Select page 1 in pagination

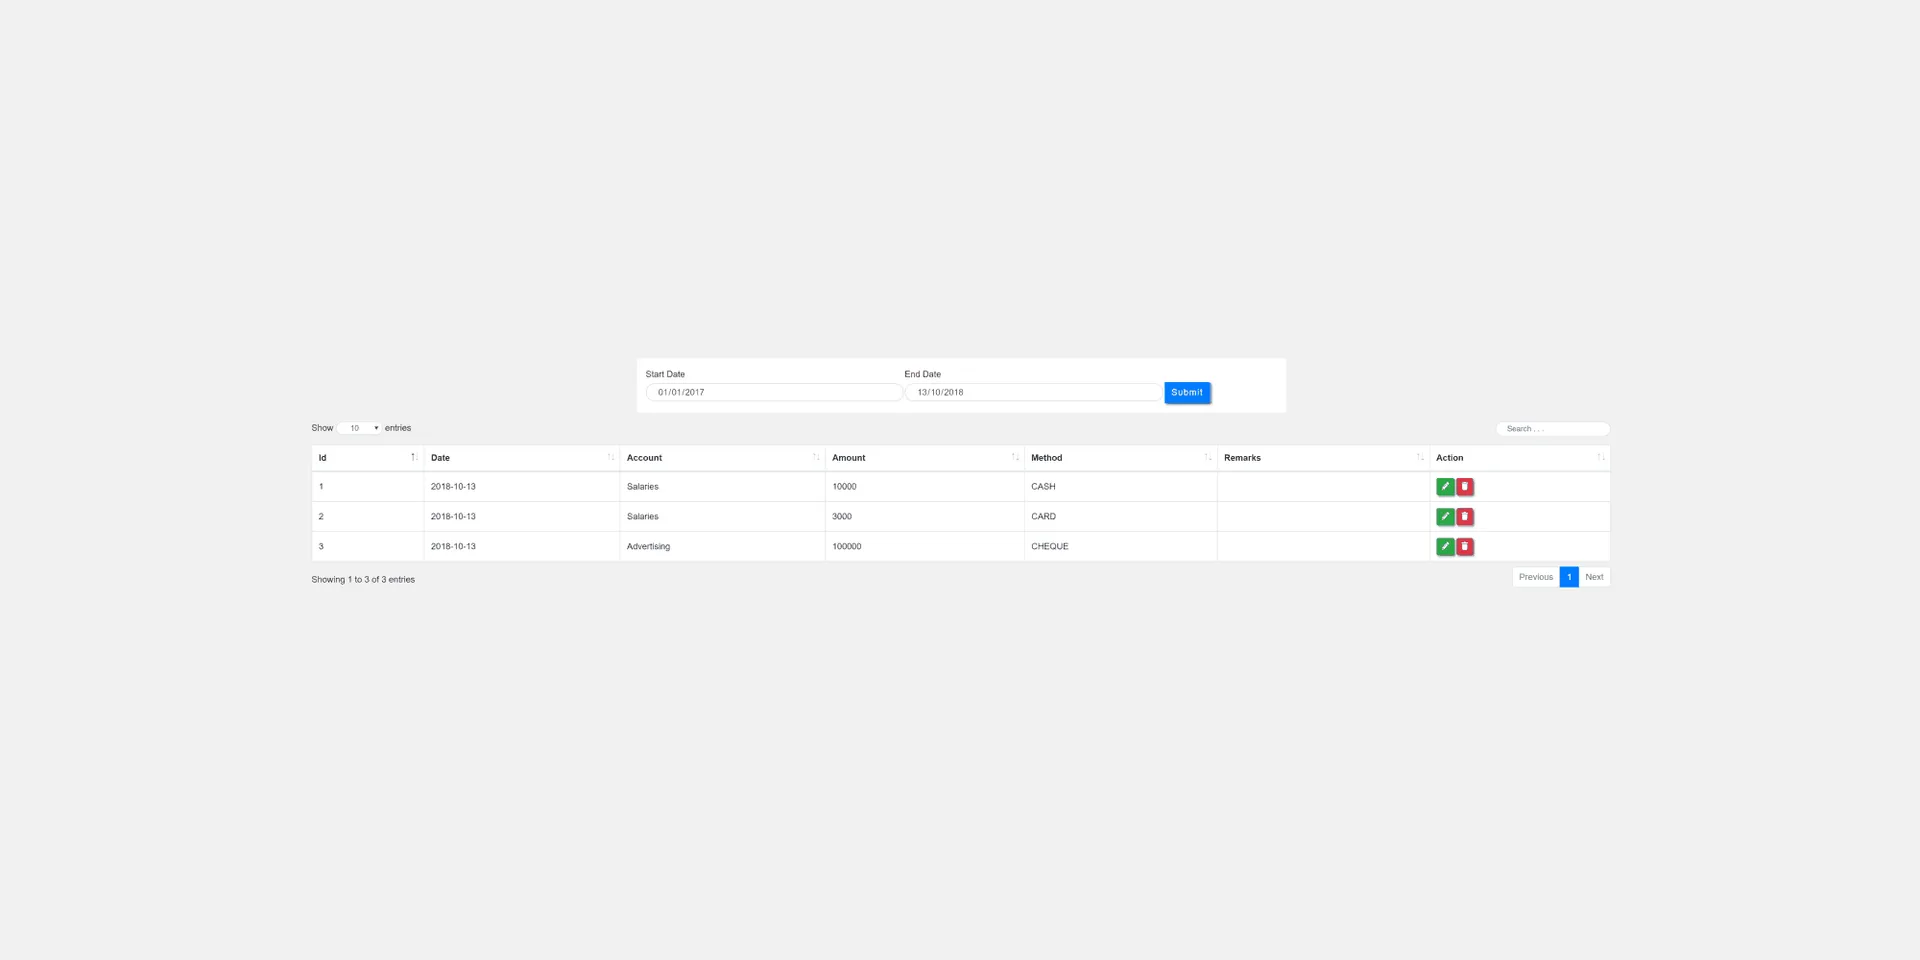(x=1569, y=577)
